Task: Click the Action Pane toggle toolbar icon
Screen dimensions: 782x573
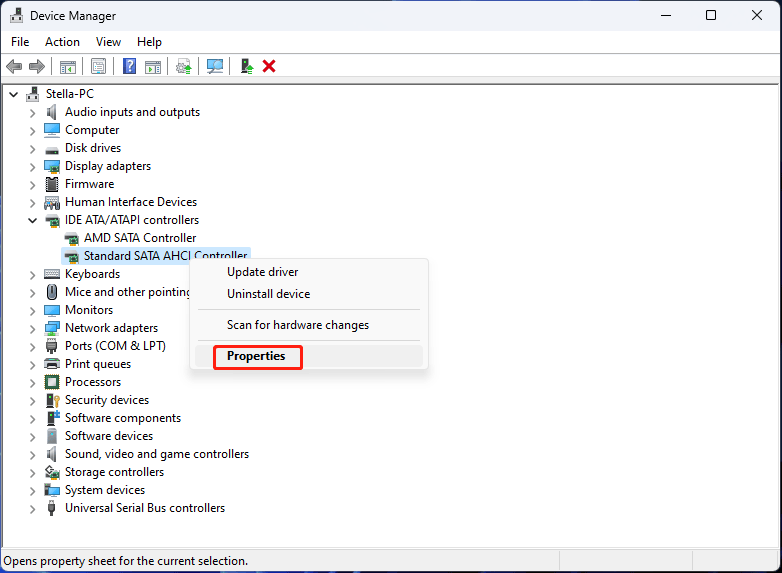Action: pyautogui.click(x=153, y=66)
